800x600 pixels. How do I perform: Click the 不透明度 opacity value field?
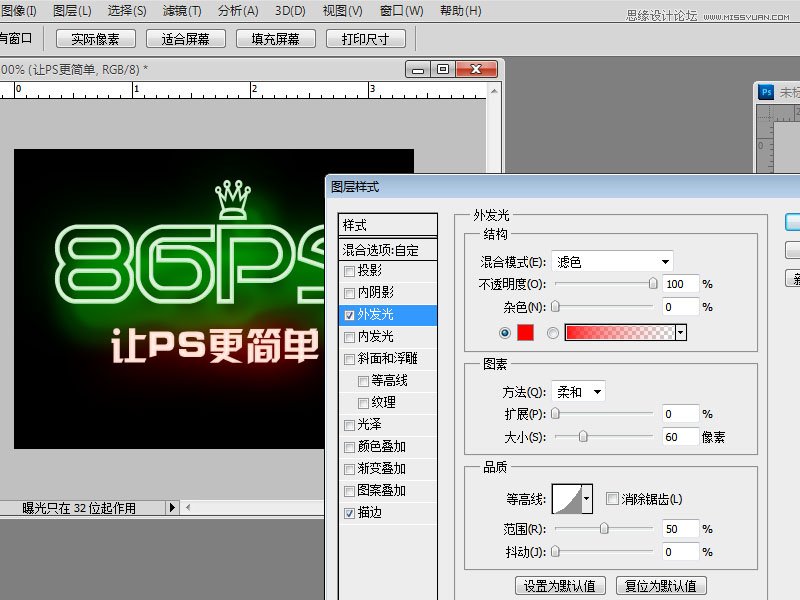(679, 284)
